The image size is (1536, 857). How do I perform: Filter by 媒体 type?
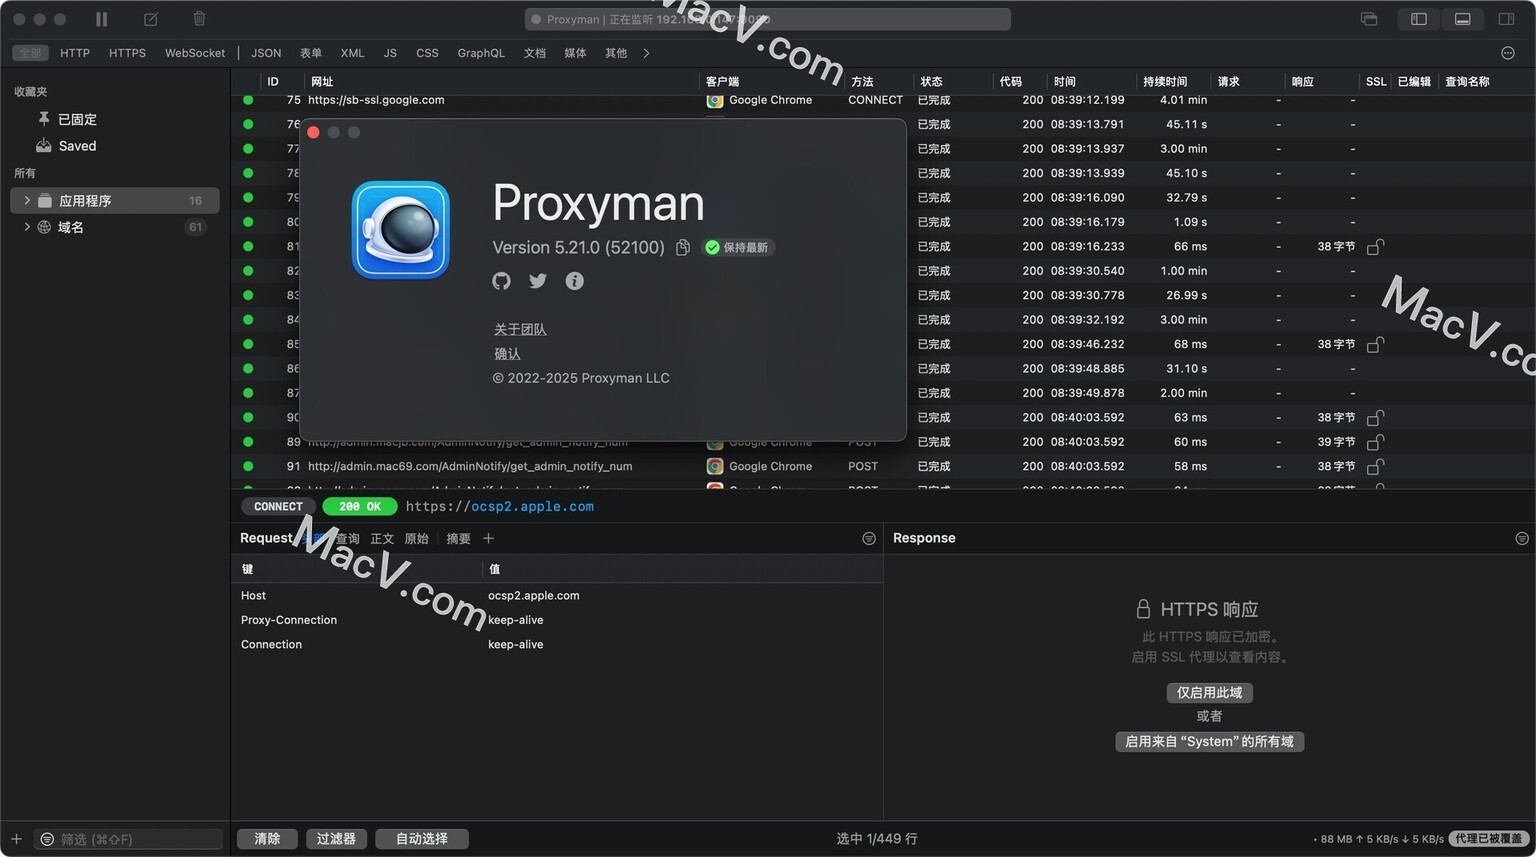pyautogui.click(x=575, y=53)
